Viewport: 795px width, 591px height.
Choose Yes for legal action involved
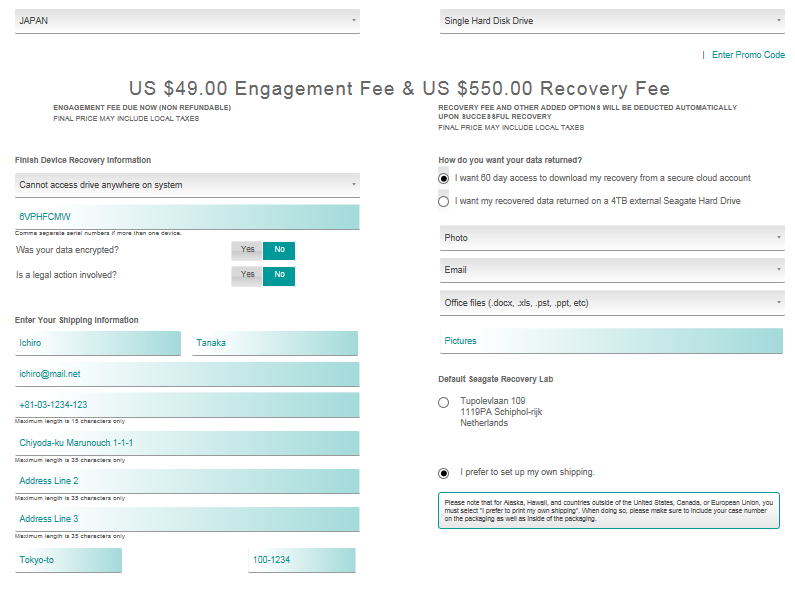pos(247,275)
